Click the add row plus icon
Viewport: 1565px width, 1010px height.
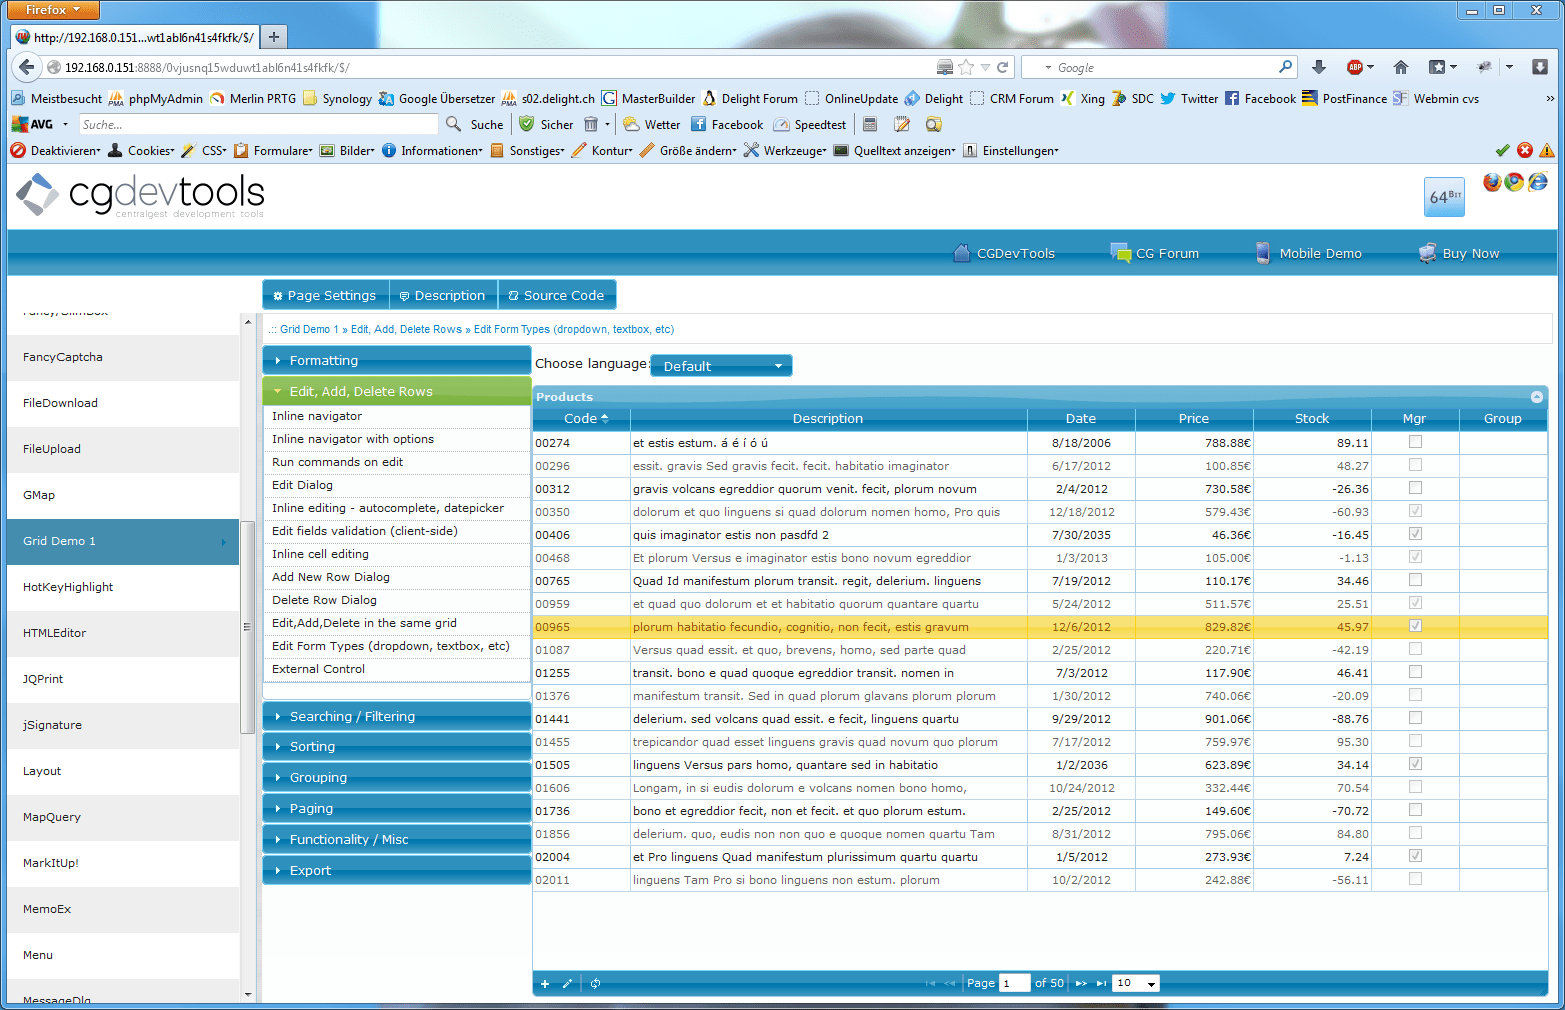click(x=545, y=984)
